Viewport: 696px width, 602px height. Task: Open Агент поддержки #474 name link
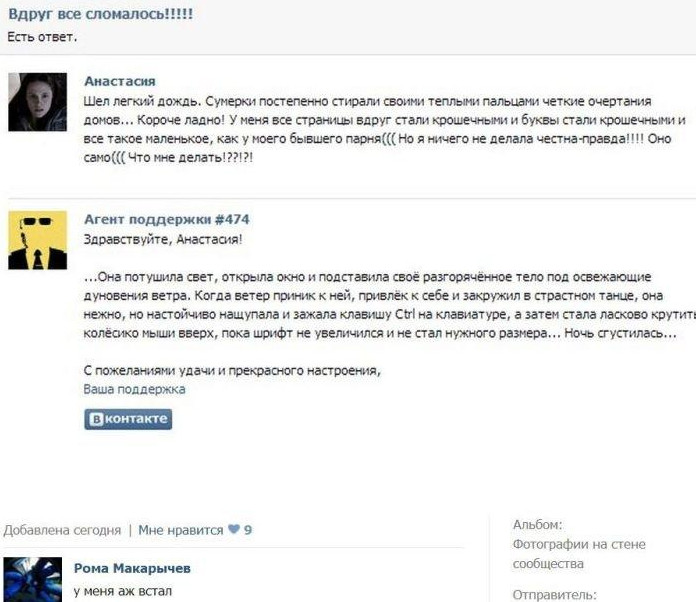167,219
